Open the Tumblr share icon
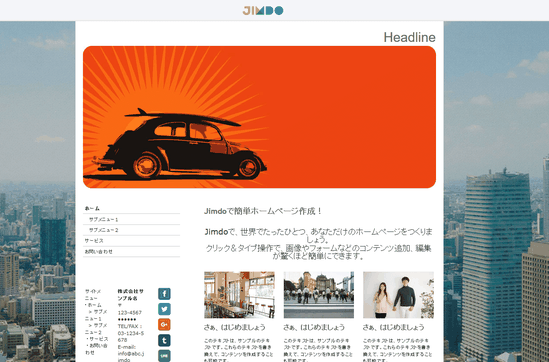Image resolution: width=549 pixels, height=362 pixels. click(164, 340)
